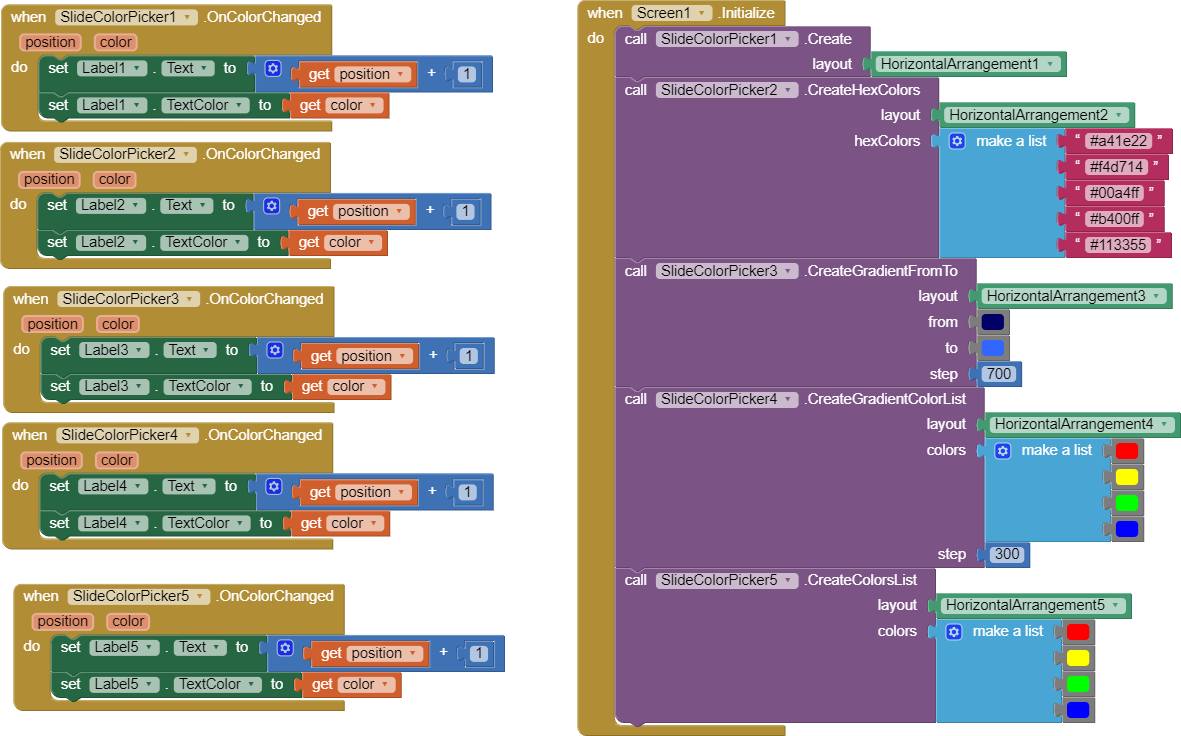
Task: Expand the get color dropdown for Label4
Action: click(x=374, y=523)
